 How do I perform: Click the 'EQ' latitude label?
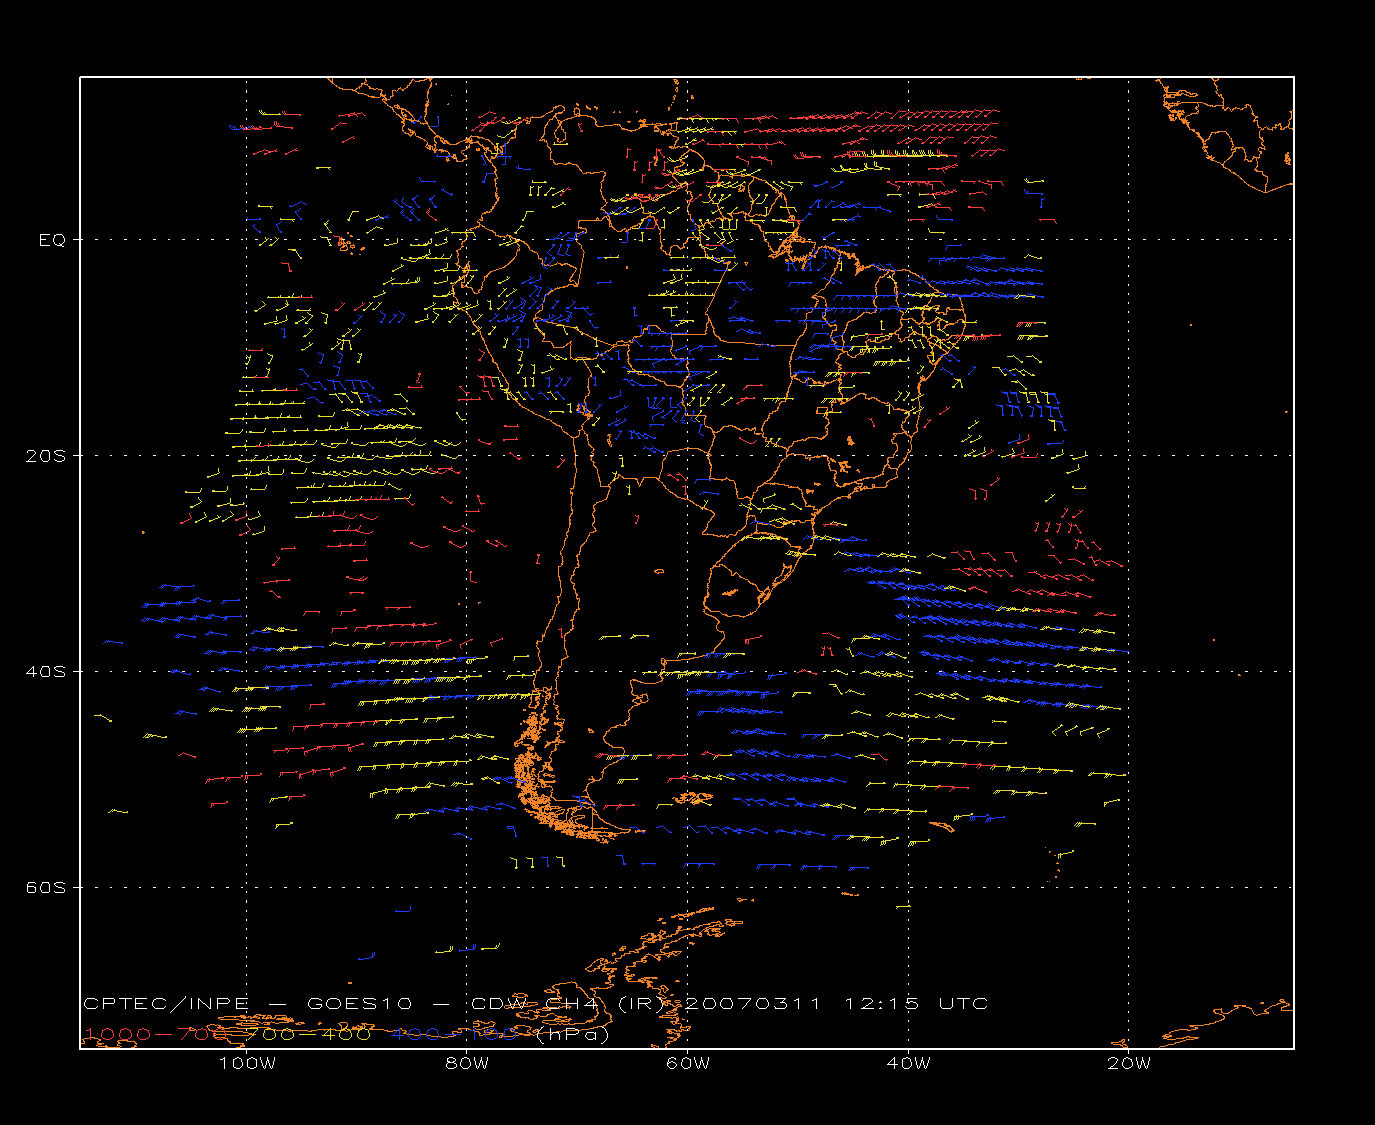[x=52, y=240]
